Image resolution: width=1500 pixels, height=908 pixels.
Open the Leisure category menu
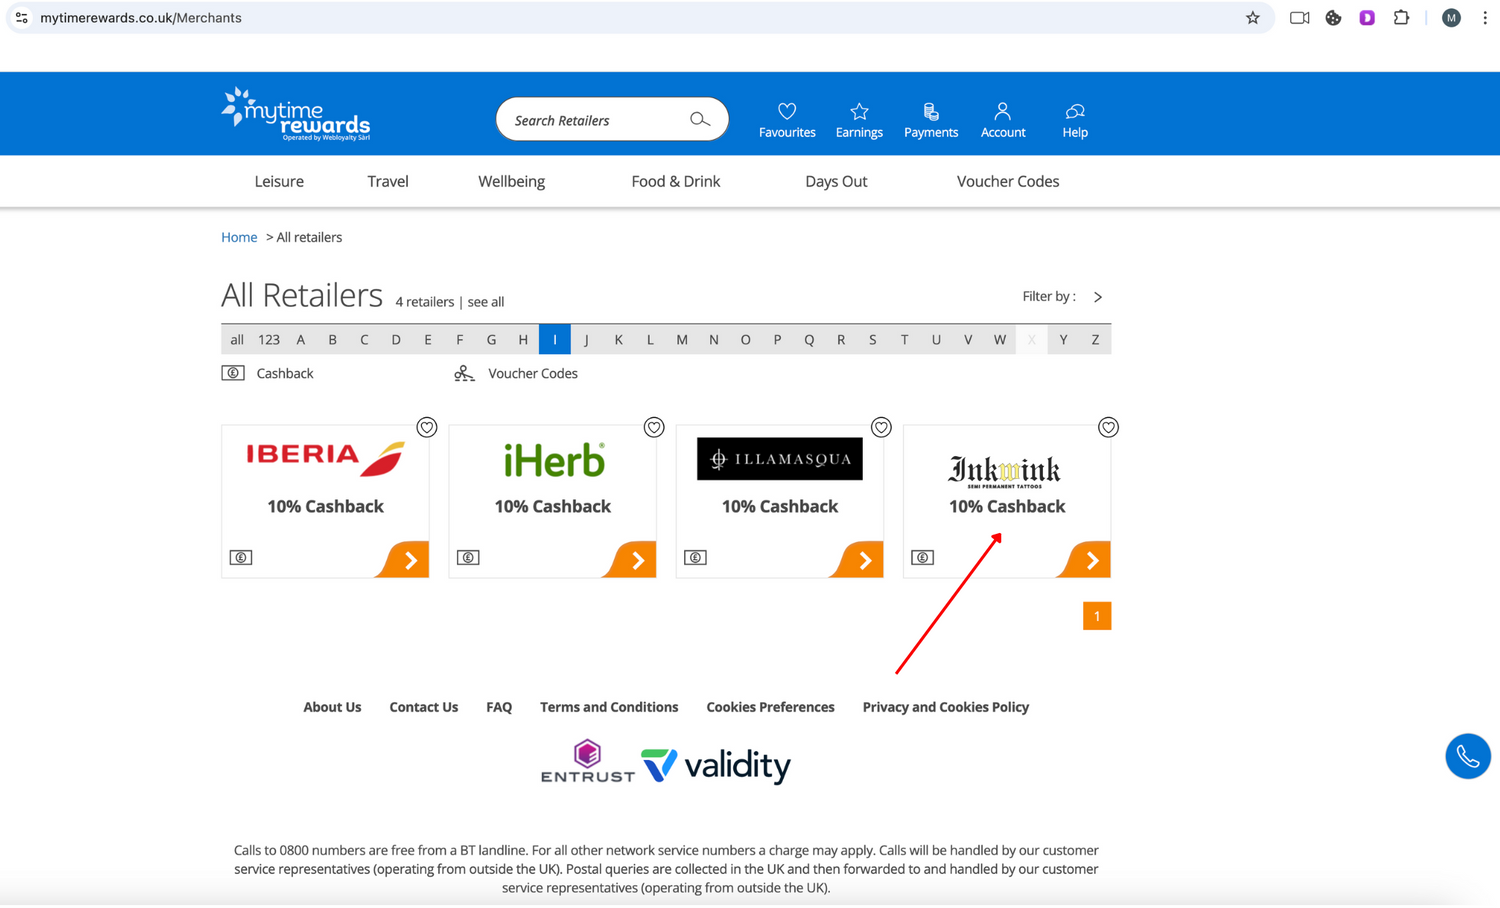279,181
